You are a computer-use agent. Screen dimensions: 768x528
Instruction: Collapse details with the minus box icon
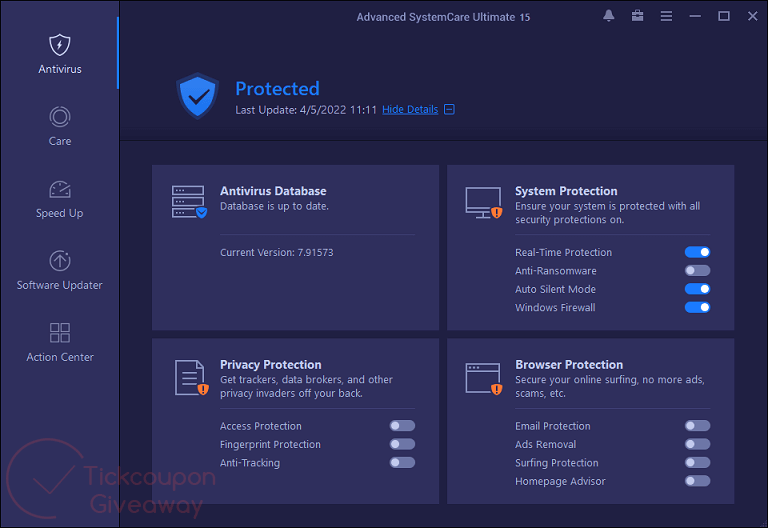[449, 109]
